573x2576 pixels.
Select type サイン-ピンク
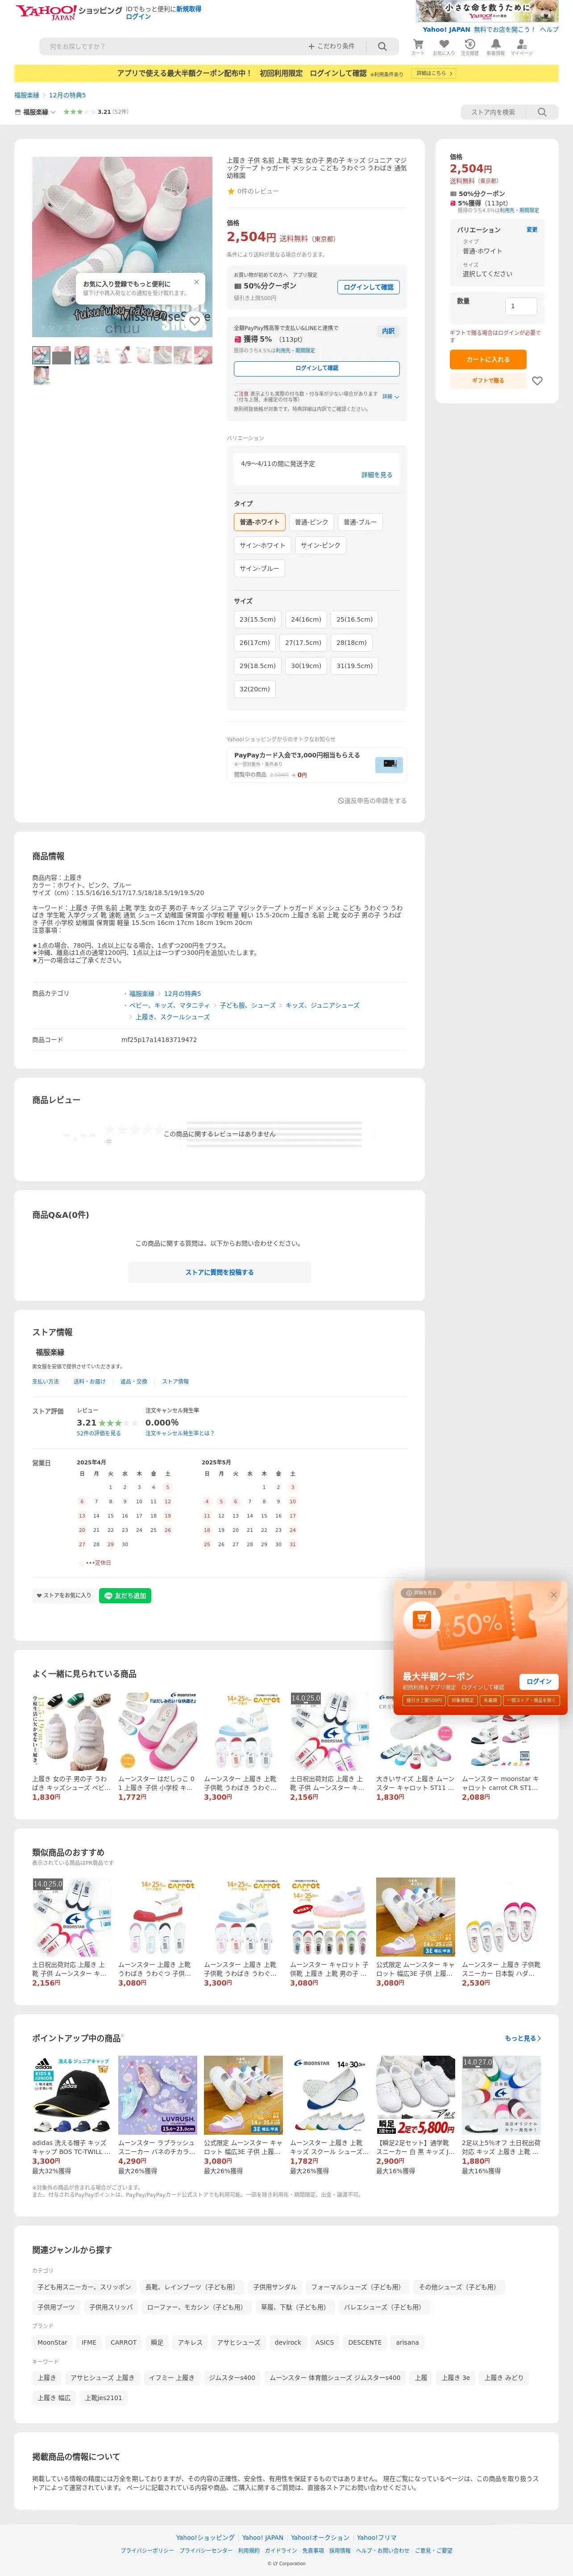(320, 545)
